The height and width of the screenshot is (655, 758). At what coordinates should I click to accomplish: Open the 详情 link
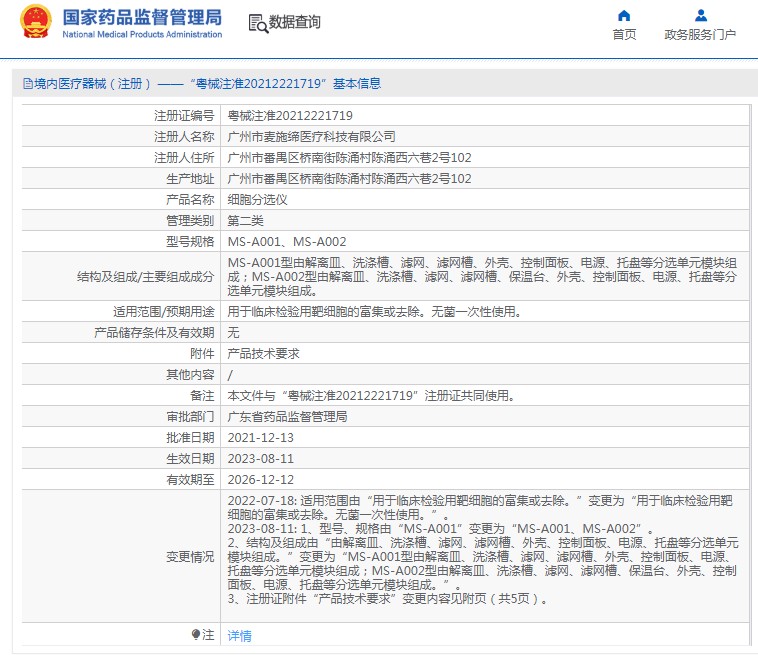(239, 636)
